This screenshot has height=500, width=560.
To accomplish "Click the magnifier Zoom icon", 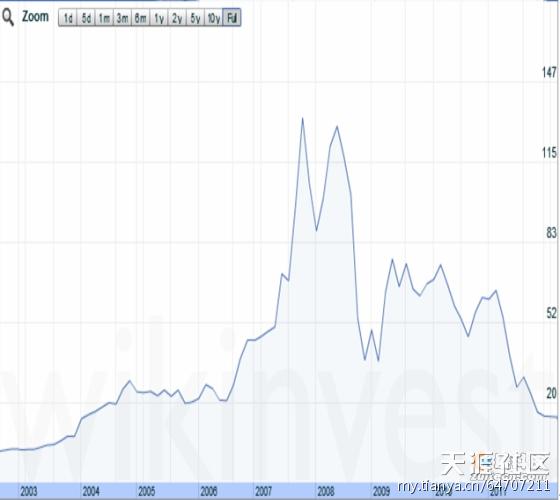I will (x=8, y=17).
